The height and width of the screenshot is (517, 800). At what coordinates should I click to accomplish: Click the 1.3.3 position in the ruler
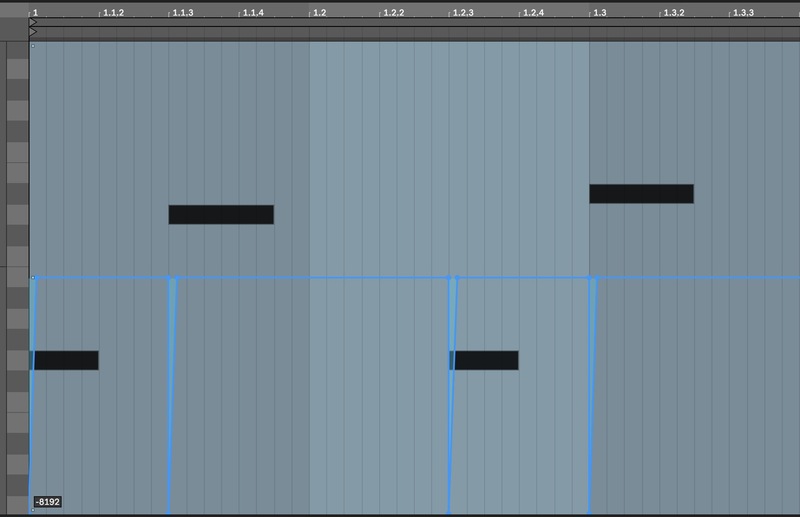(743, 13)
